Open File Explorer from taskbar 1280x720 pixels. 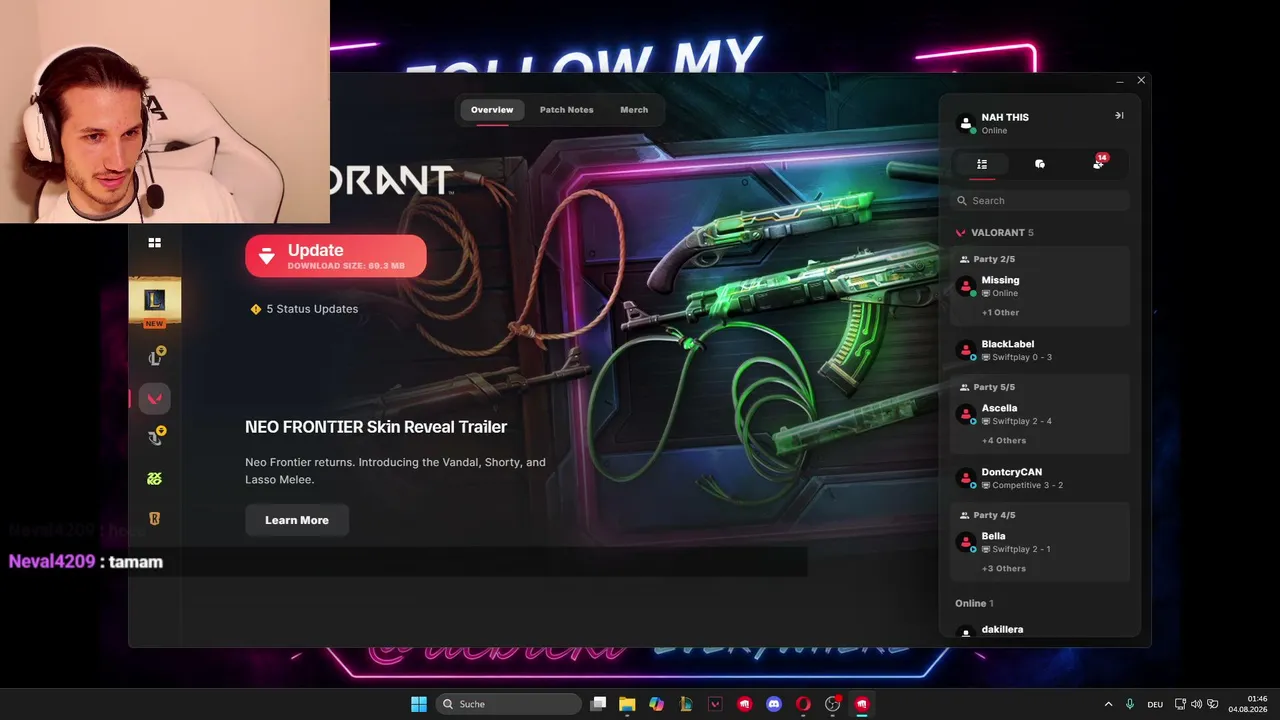tap(627, 704)
